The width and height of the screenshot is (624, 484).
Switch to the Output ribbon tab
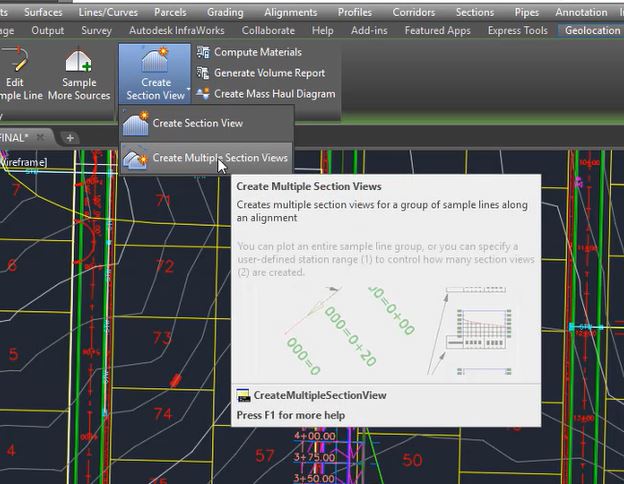(48, 30)
